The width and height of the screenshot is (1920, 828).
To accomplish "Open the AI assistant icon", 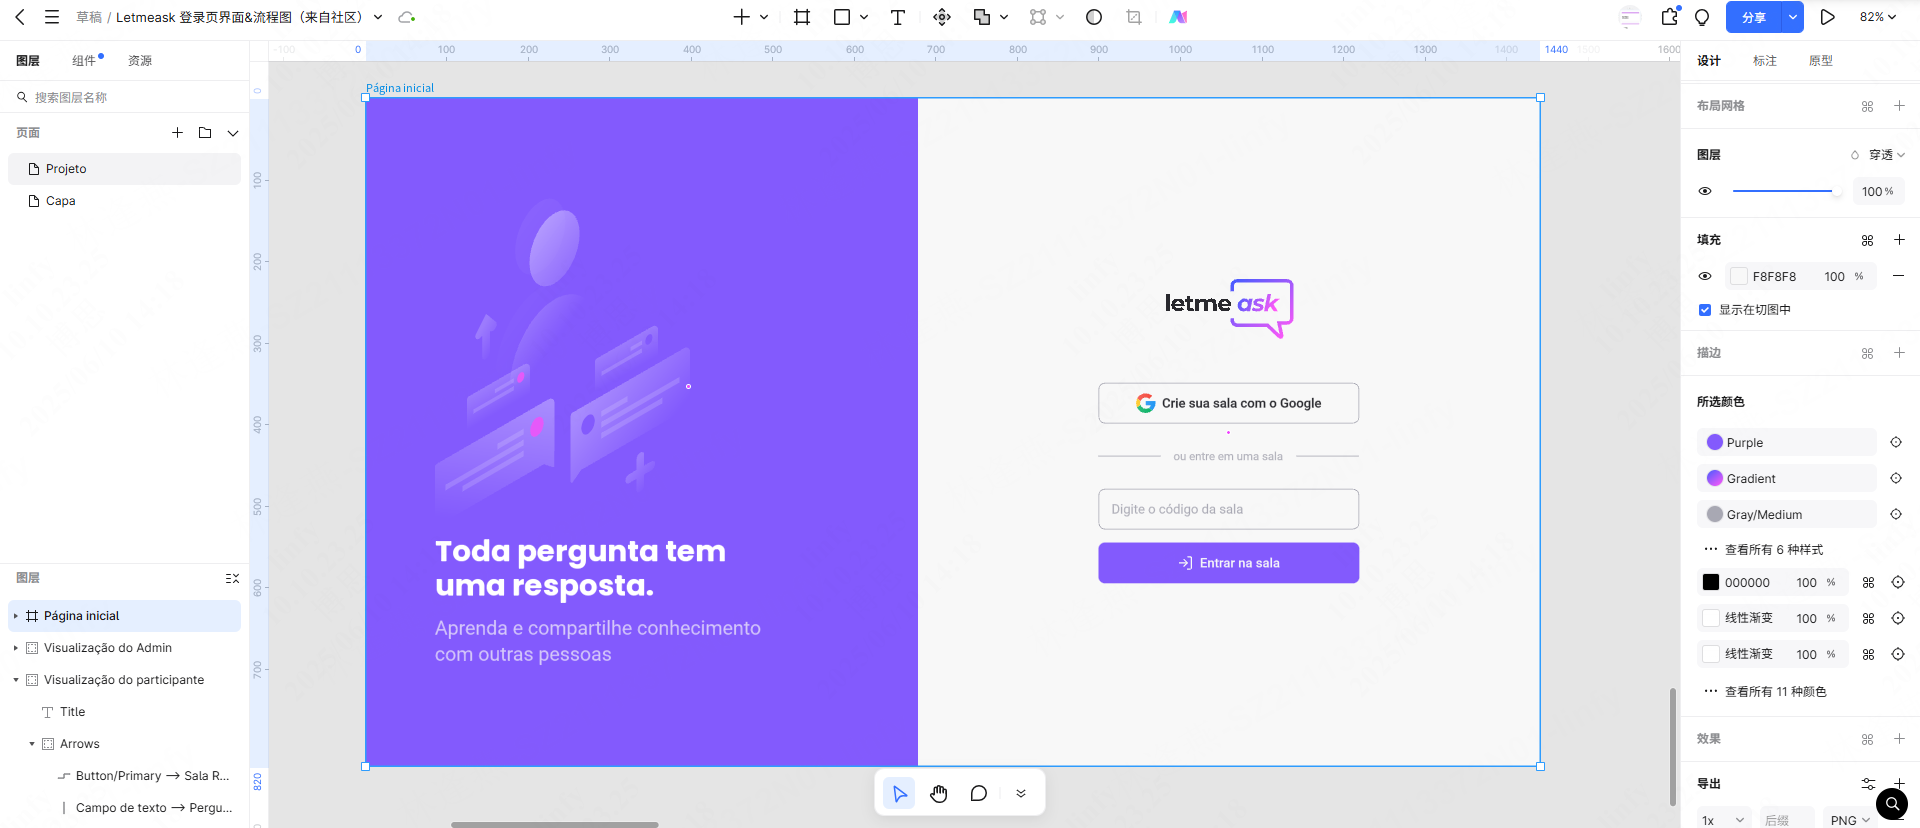I will point(1179,17).
